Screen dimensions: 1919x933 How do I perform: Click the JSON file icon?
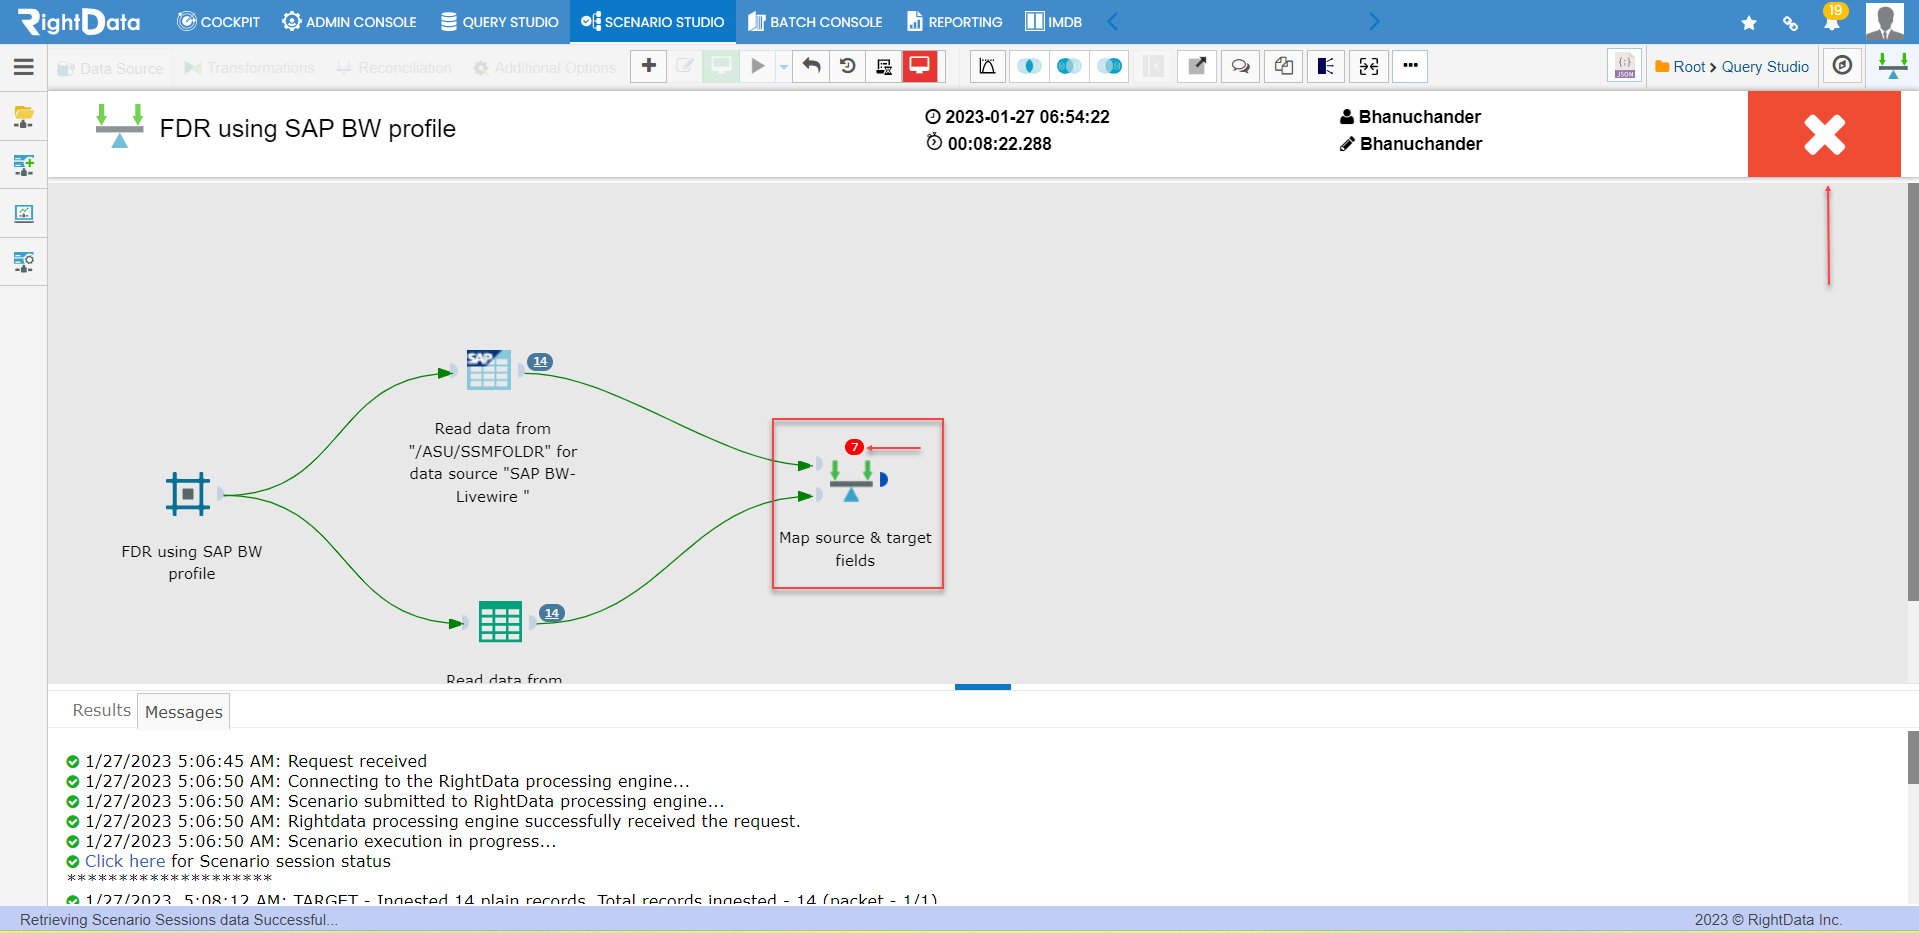pos(1625,66)
